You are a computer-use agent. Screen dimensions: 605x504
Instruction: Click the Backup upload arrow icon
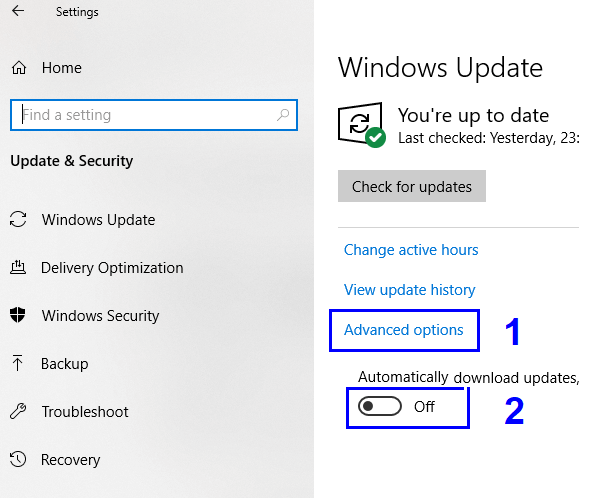point(17,363)
